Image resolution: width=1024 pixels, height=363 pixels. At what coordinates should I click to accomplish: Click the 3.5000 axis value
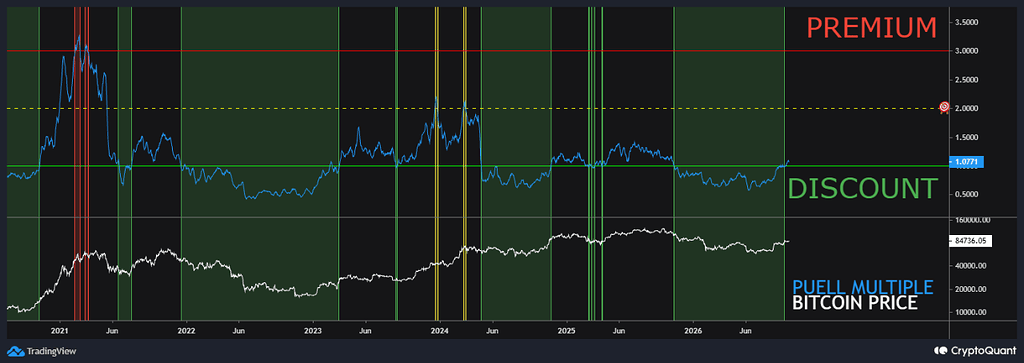(968, 22)
